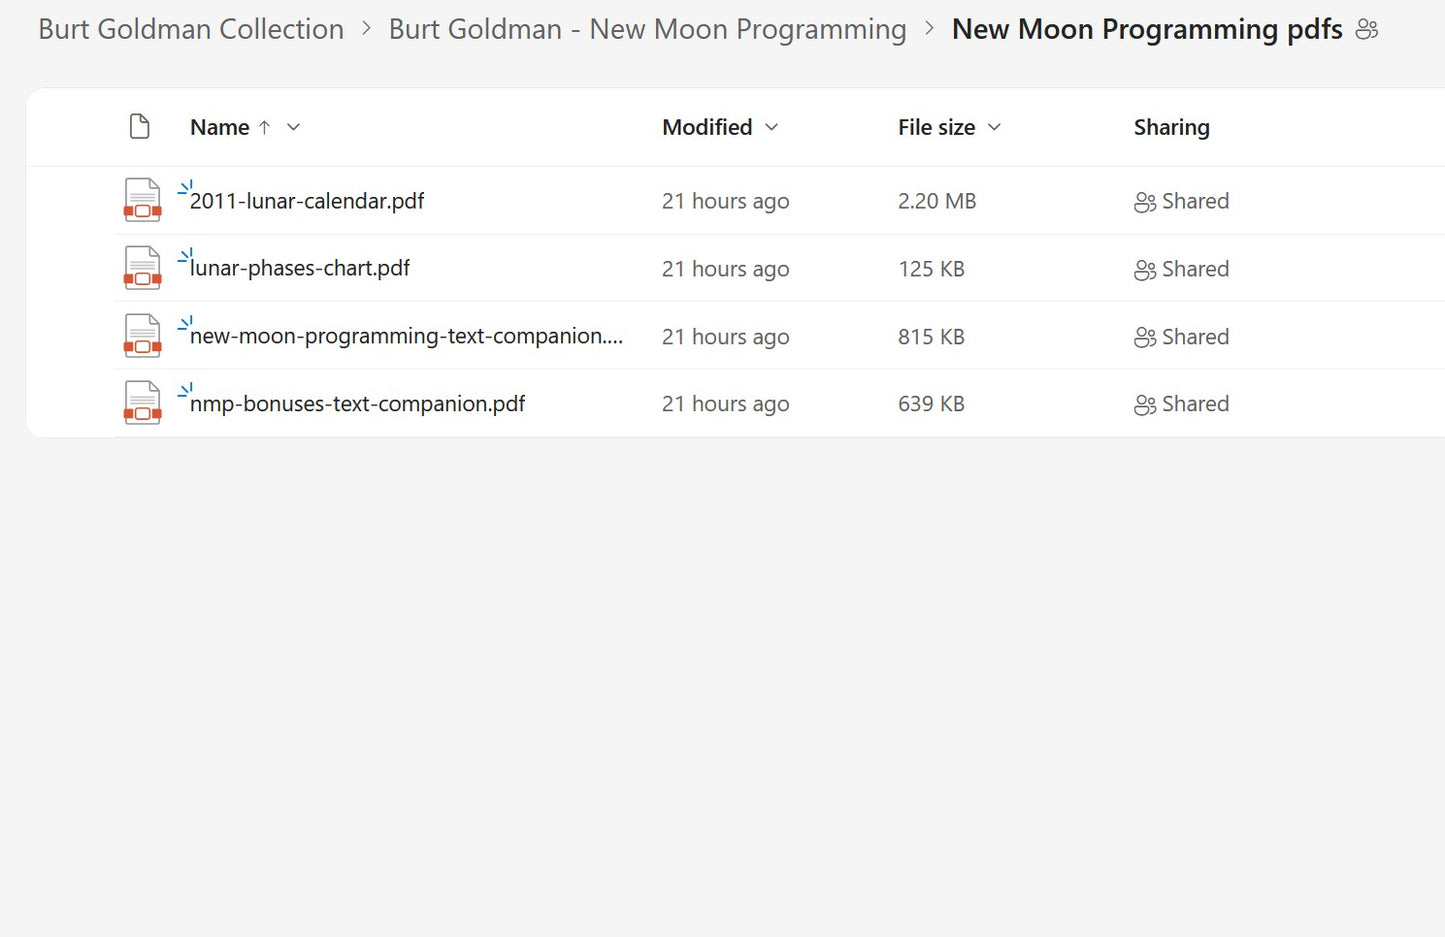
Task: Go to Burt Goldman - New Moon Programming breadcrumb
Action: tap(647, 30)
